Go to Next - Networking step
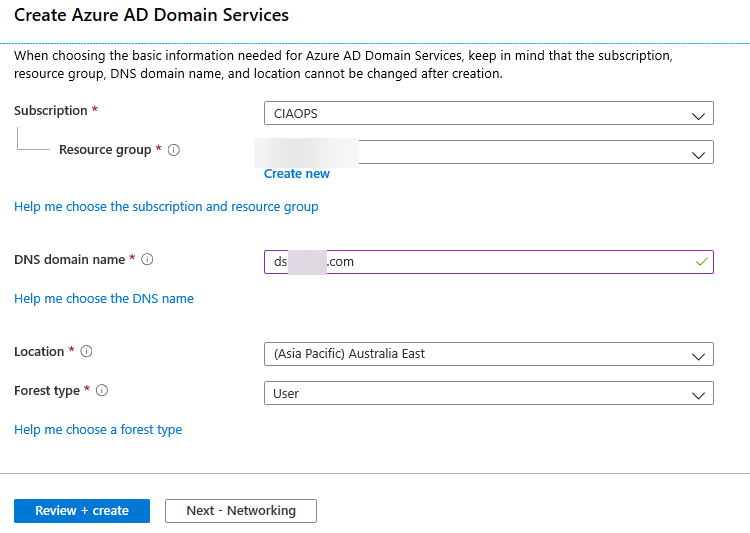750x533 pixels. (241, 511)
